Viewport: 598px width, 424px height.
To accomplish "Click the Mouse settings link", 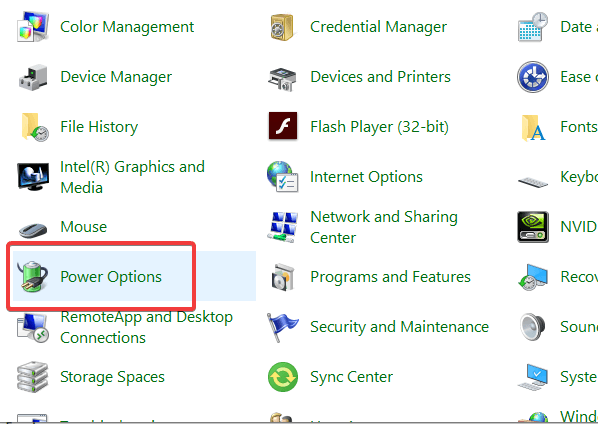I will pos(84,226).
